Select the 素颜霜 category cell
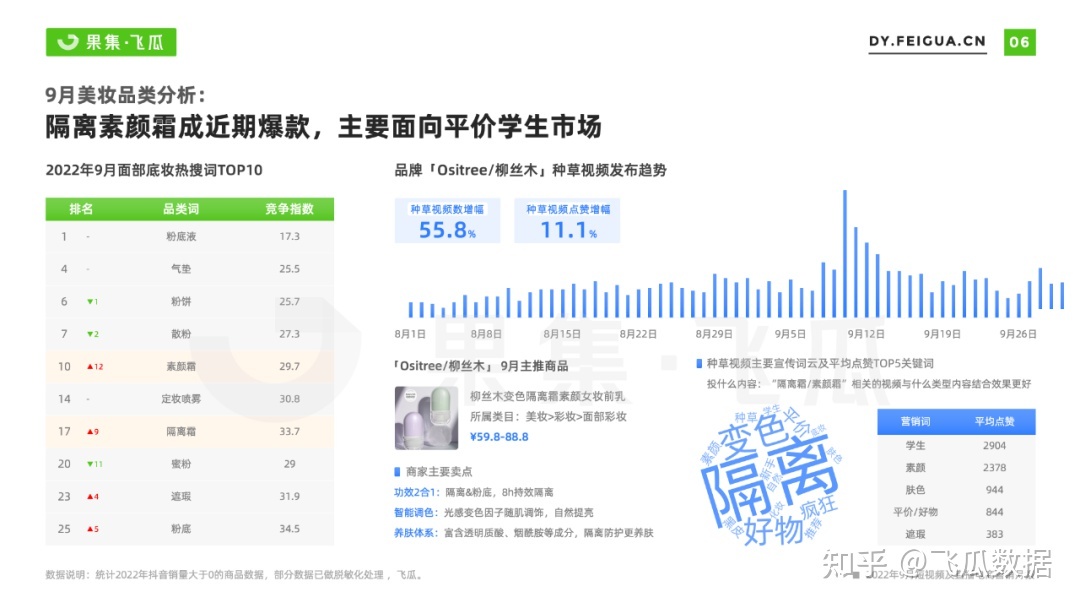This screenshot has height=608, width=1080. 181,366
